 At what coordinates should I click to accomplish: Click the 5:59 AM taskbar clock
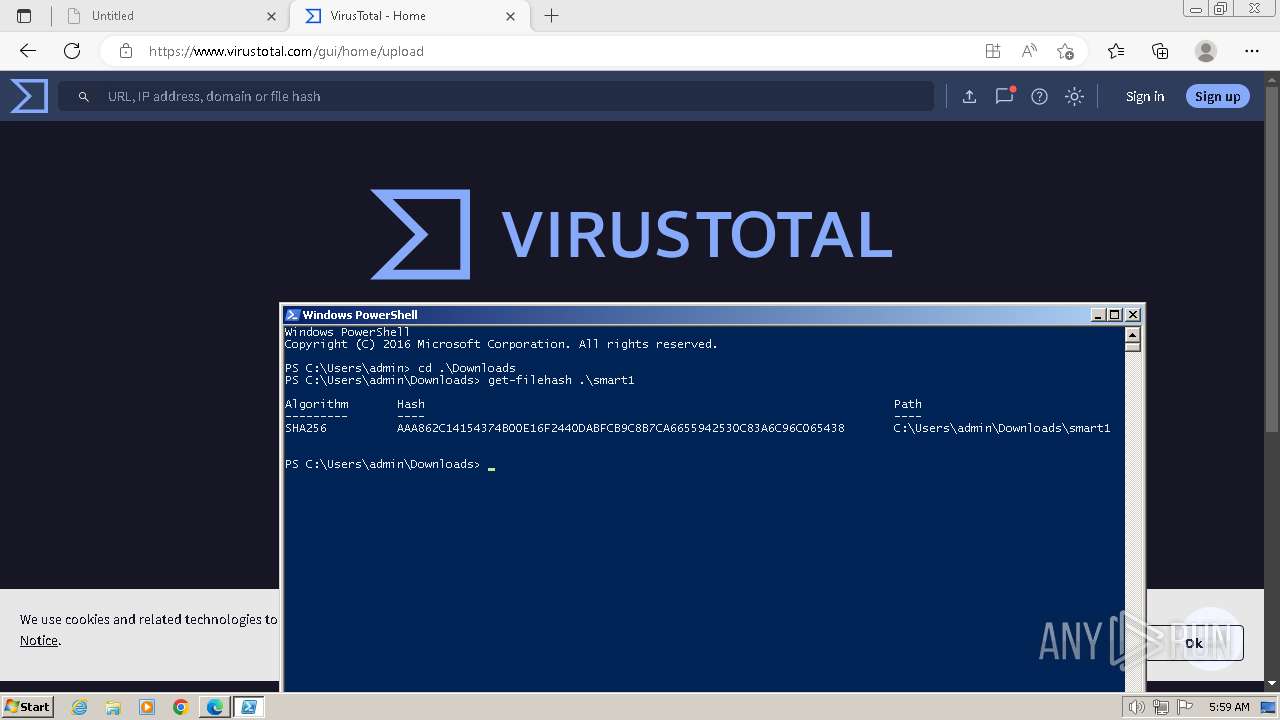[x=1229, y=707]
